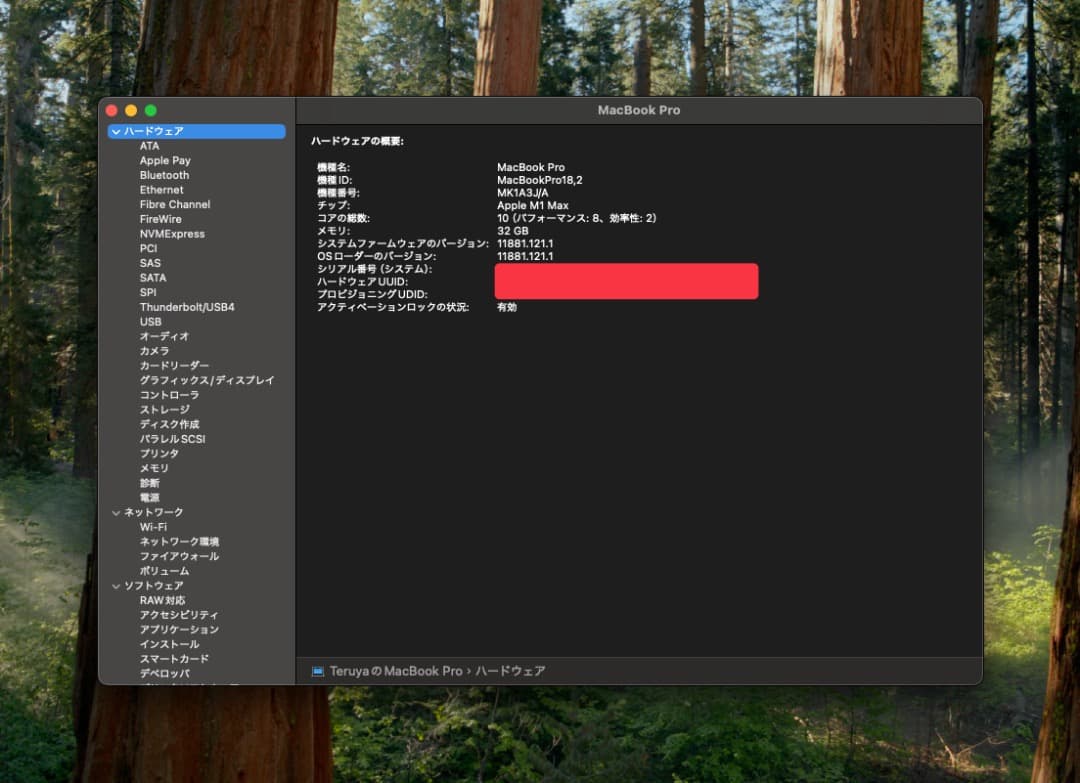
Task: Select Bluetooth in the hardware list
Action: pos(165,175)
